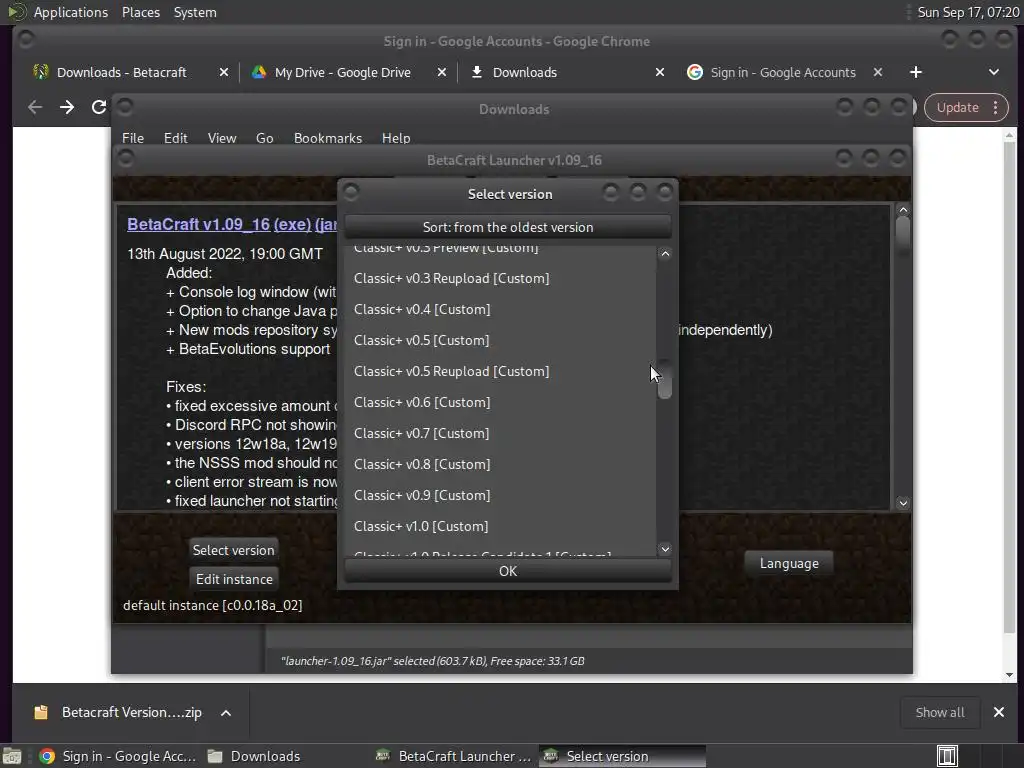The image size is (1024, 768).
Task: Click Downloads window title menu button
Action: click(x=125, y=106)
